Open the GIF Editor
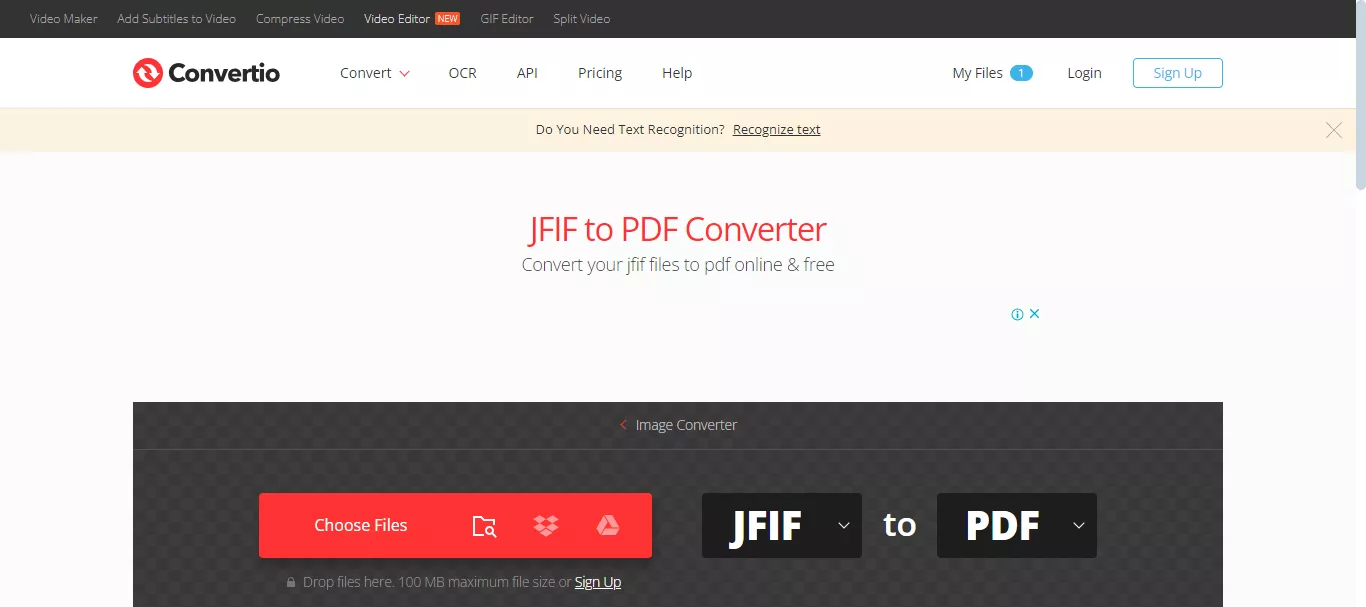The height and width of the screenshot is (607, 1366). click(506, 18)
